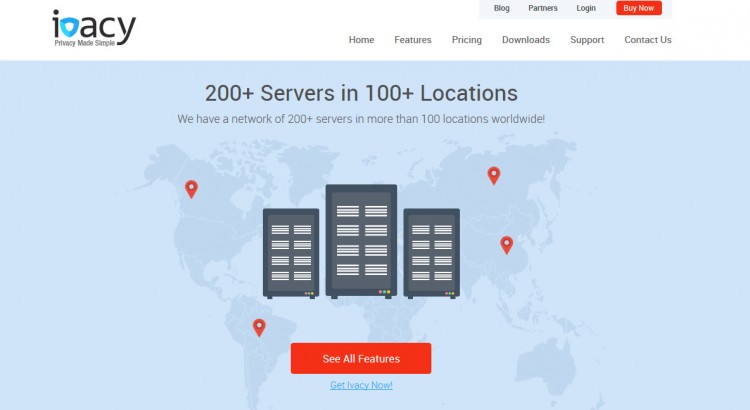Click the red Buy Now button
Image resolution: width=750 pixels, height=410 pixels.
tap(639, 8)
